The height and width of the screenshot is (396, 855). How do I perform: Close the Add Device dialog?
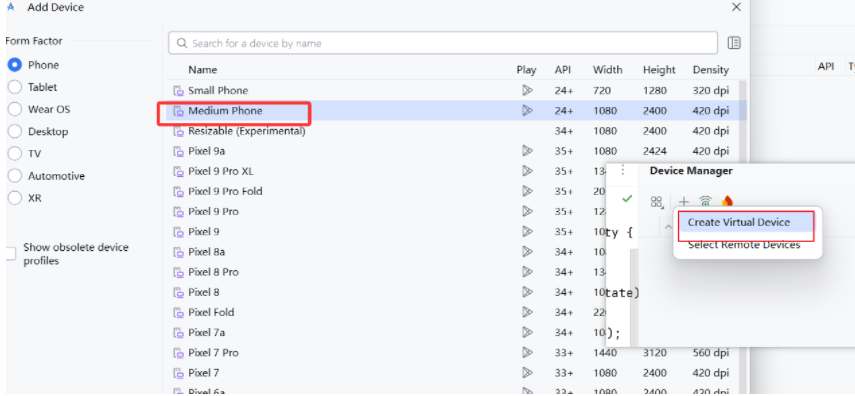pos(736,8)
